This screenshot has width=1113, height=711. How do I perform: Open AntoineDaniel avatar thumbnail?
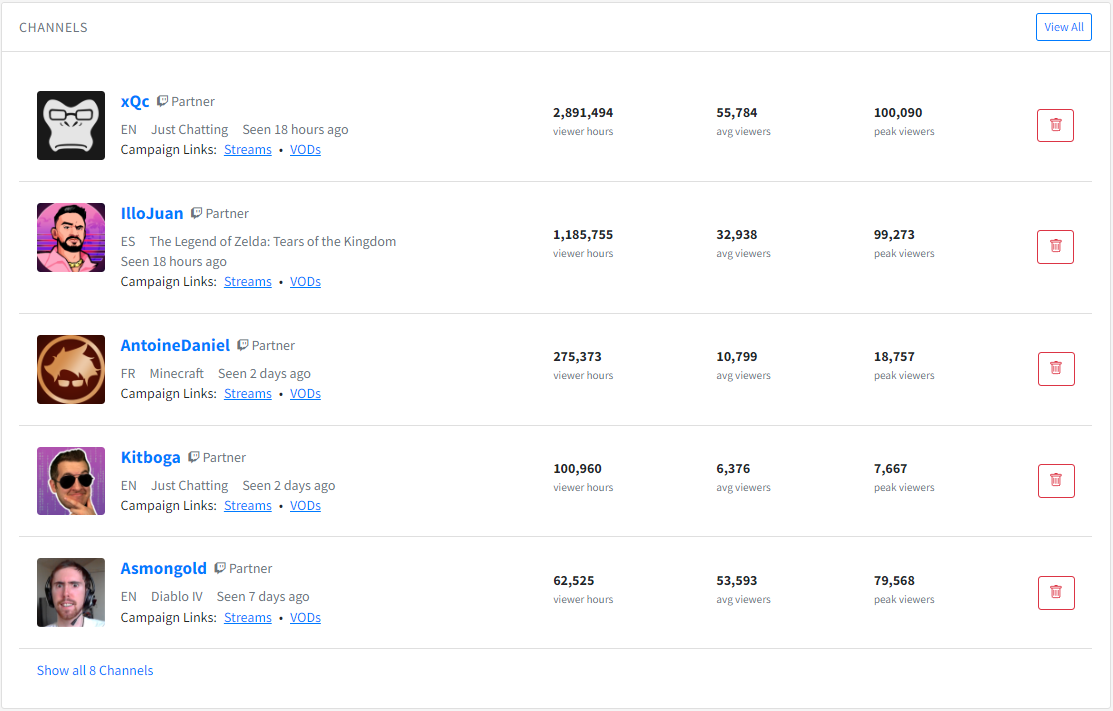(x=71, y=370)
